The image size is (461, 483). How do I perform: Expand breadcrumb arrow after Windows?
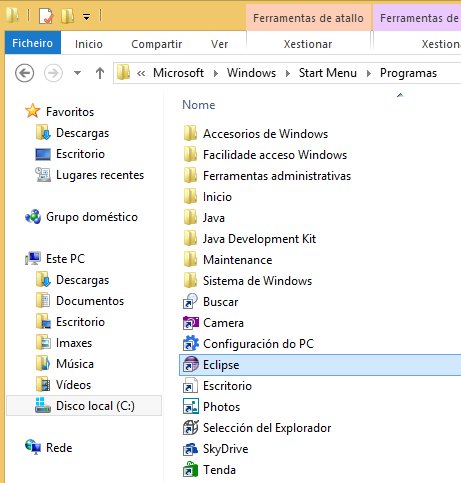point(288,73)
